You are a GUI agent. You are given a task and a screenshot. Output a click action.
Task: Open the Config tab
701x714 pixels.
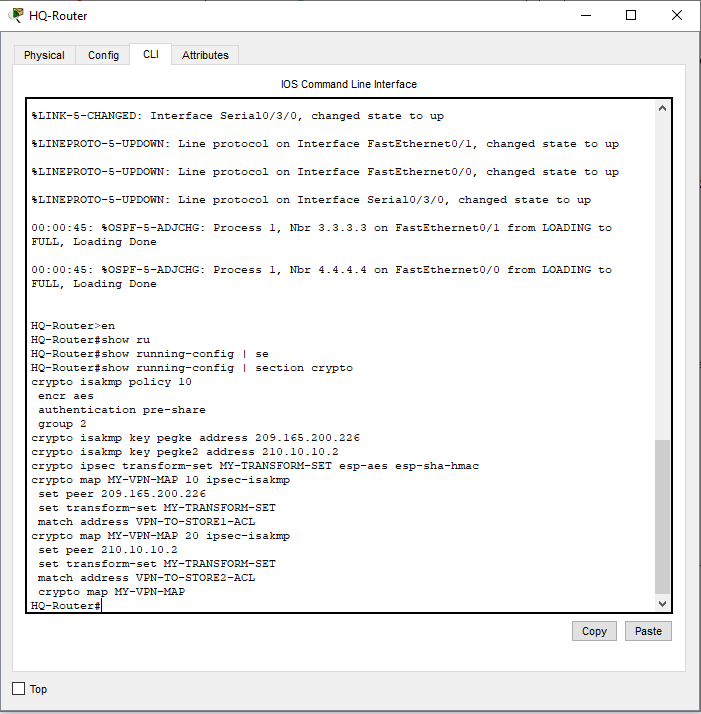[x=103, y=55]
